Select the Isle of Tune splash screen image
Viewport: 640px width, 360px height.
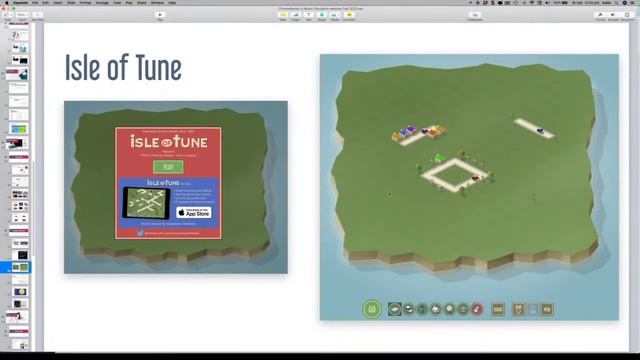[176, 187]
